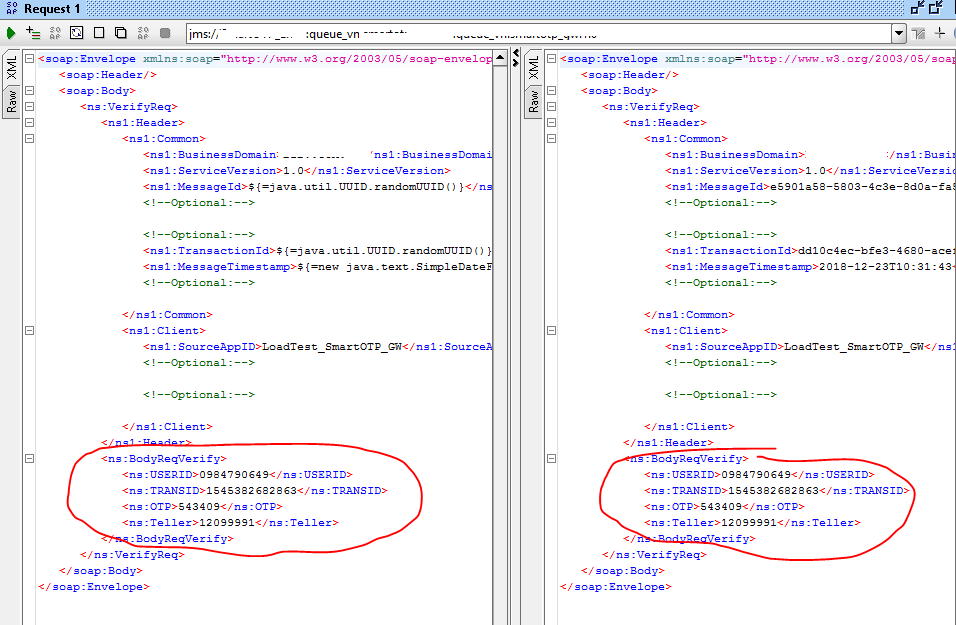Click the empty square toolbar icon
956x625 pixels.
tap(99, 33)
